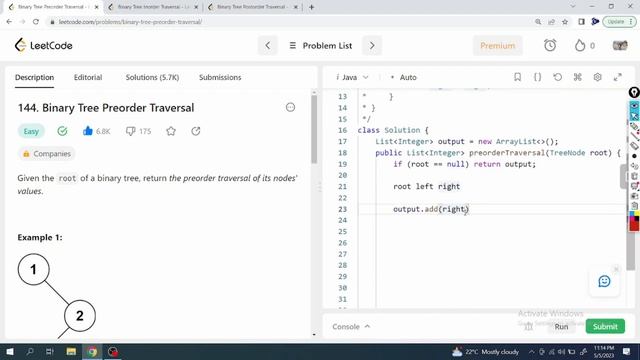Click the lightbulb icon on annotation toolbar
Viewport: 640px width, 360px height.
[634, 93]
